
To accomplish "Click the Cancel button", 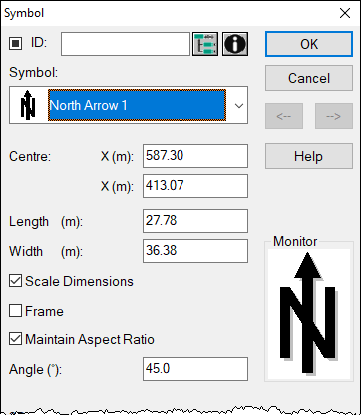I will coord(309,78).
